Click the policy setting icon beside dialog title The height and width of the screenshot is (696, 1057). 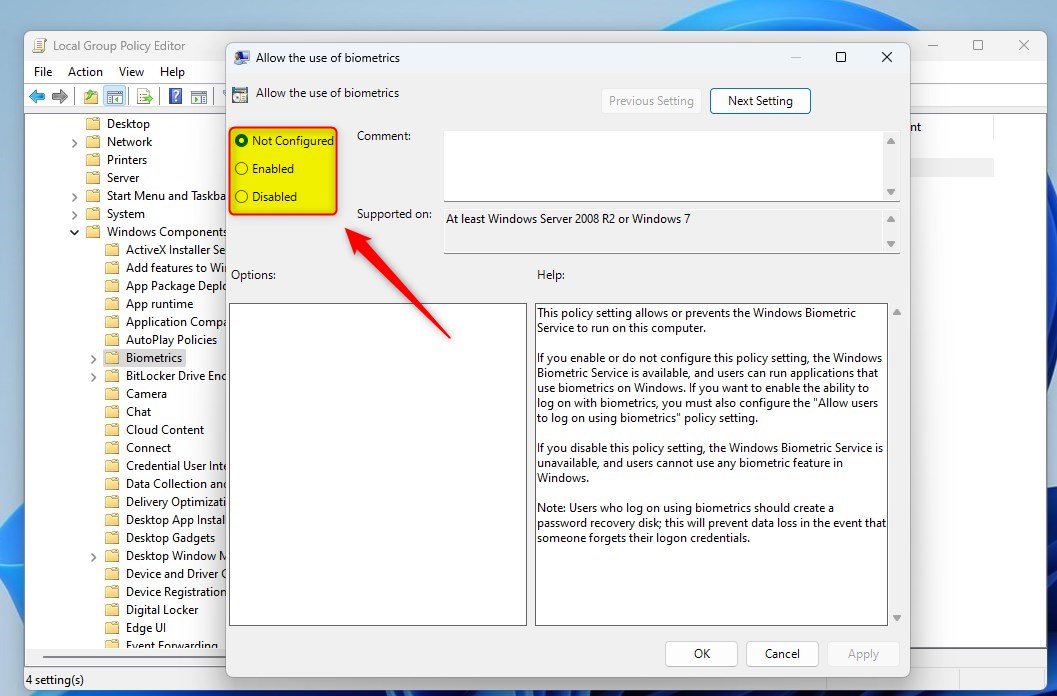coord(240,93)
